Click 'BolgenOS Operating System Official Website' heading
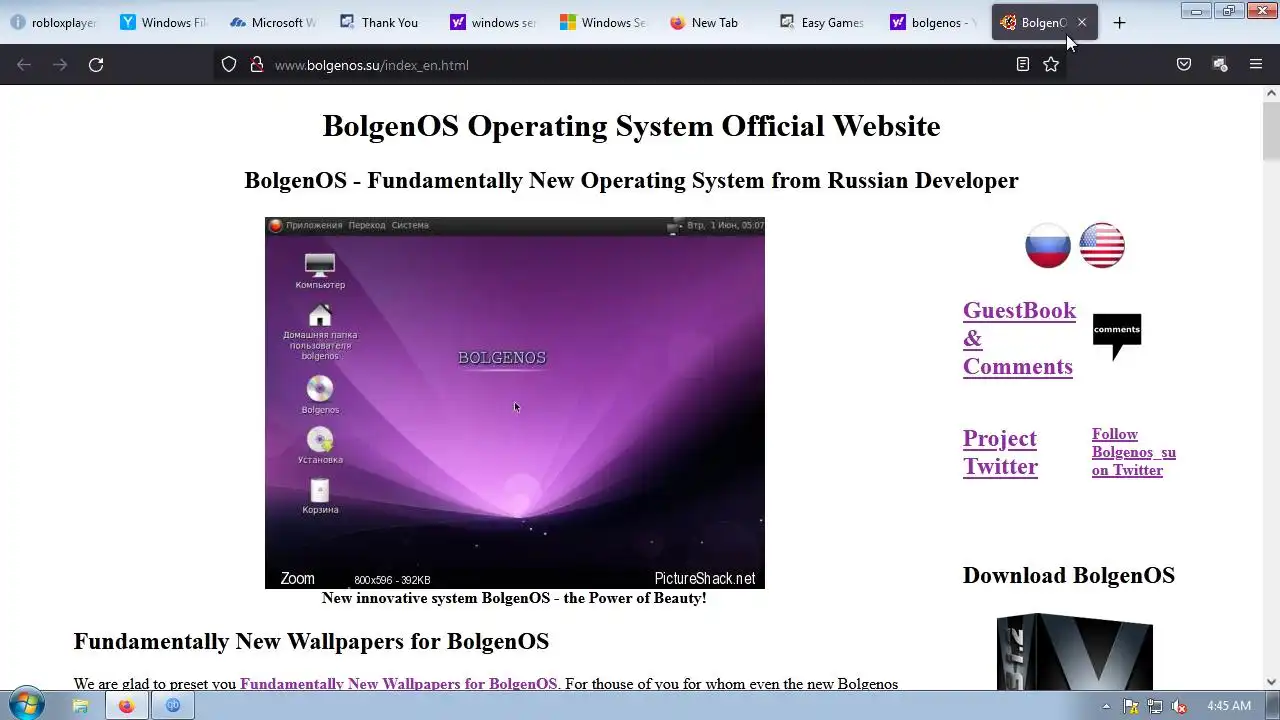The width and height of the screenshot is (1280, 720). pyautogui.click(x=631, y=126)
